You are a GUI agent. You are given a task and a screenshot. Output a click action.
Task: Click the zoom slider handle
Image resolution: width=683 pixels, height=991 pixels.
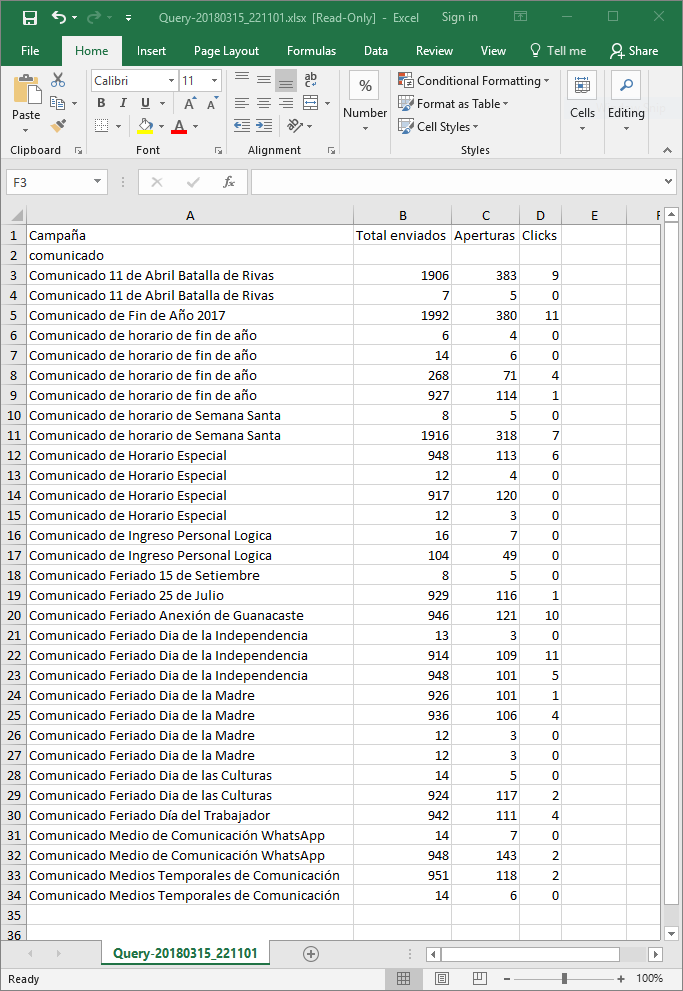564,979
